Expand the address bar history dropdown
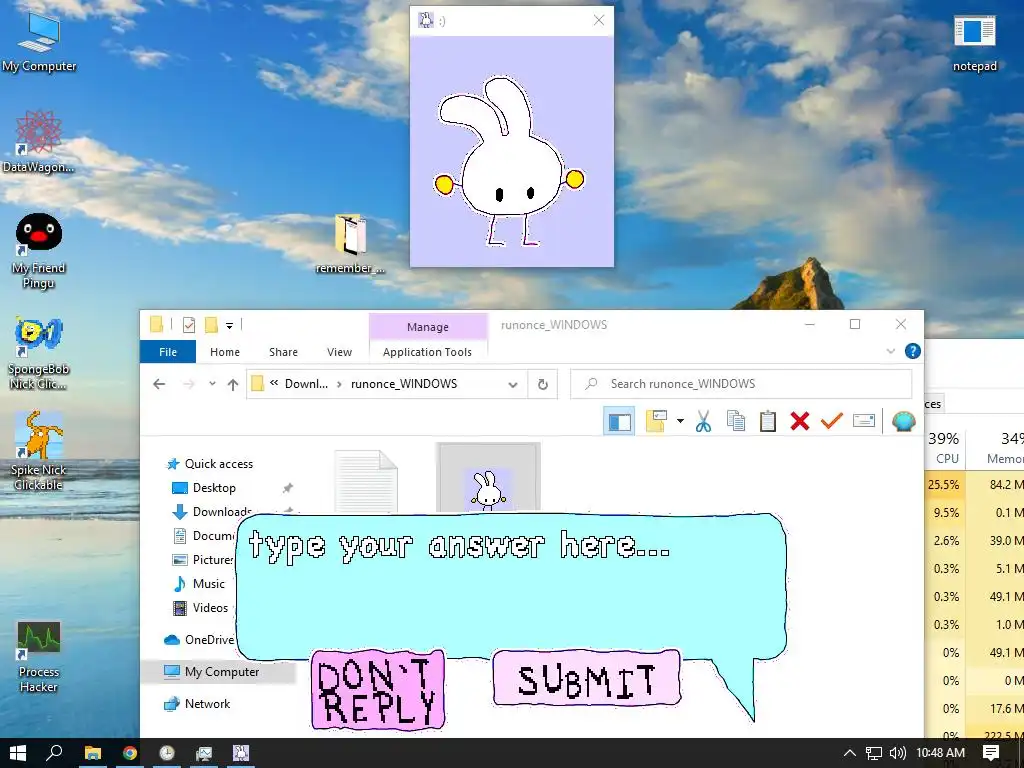1024x768 pixels. [513, 385]
